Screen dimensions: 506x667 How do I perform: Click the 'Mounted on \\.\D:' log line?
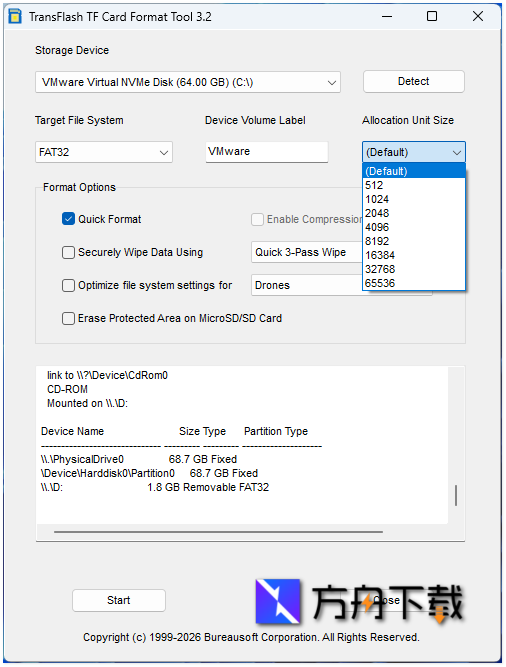coord(87,403)
